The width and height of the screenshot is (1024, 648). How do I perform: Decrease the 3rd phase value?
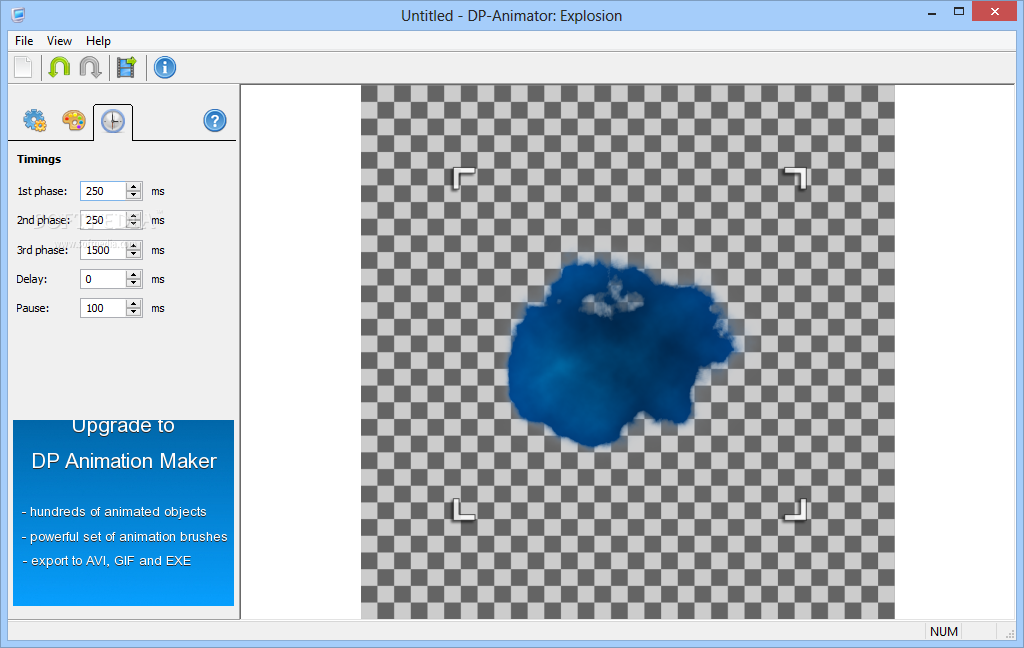[134, 254]
